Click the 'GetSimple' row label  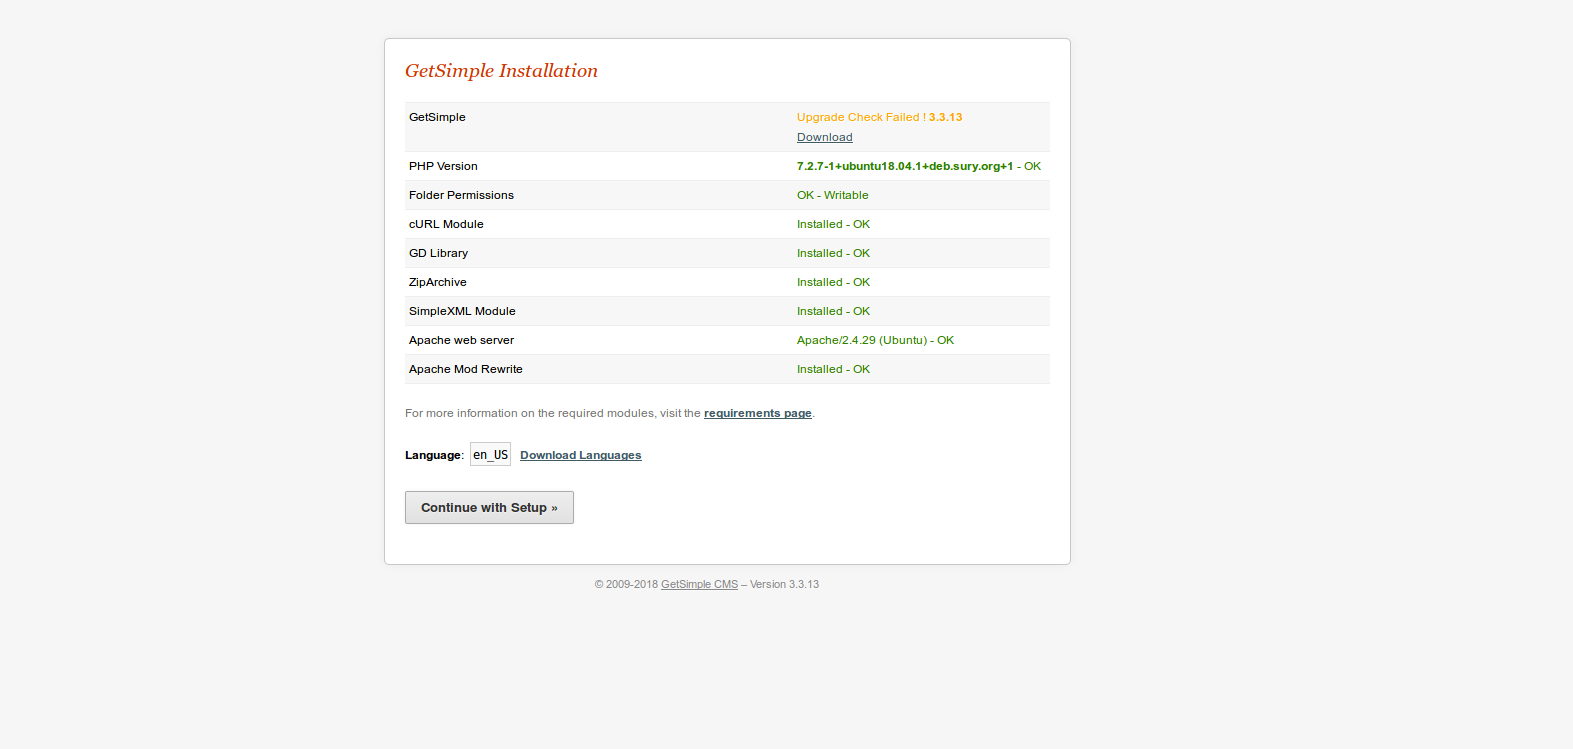pos(437,117)
